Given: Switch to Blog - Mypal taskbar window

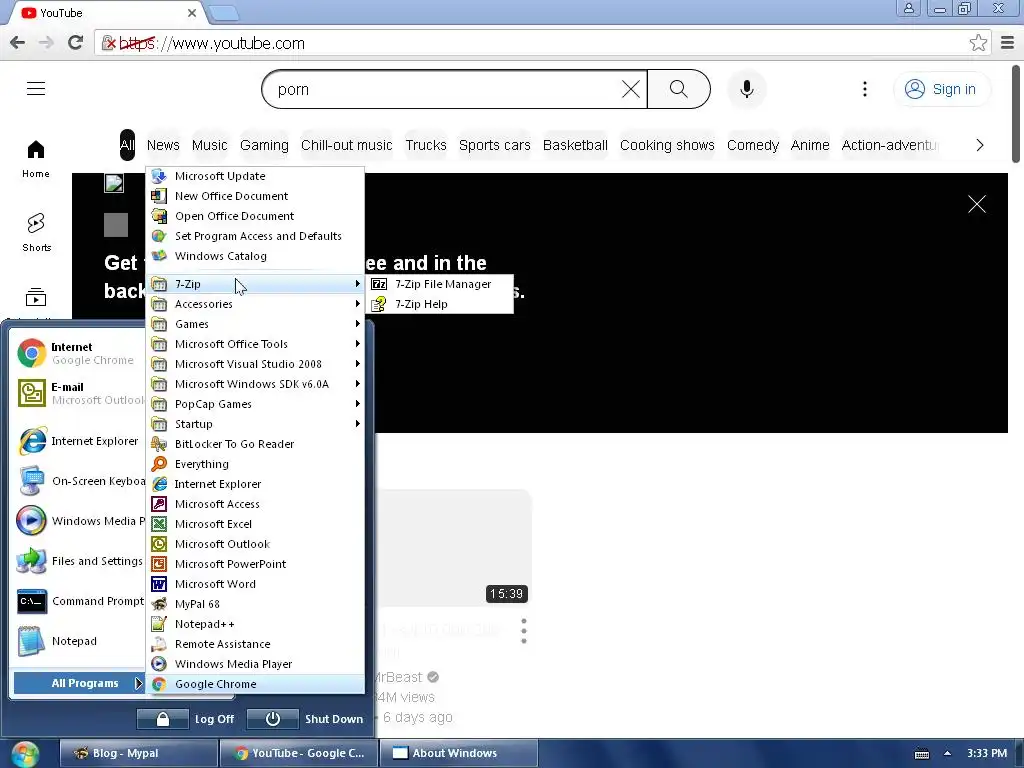Looking at the screenshot, I should (x=138, y=753).
